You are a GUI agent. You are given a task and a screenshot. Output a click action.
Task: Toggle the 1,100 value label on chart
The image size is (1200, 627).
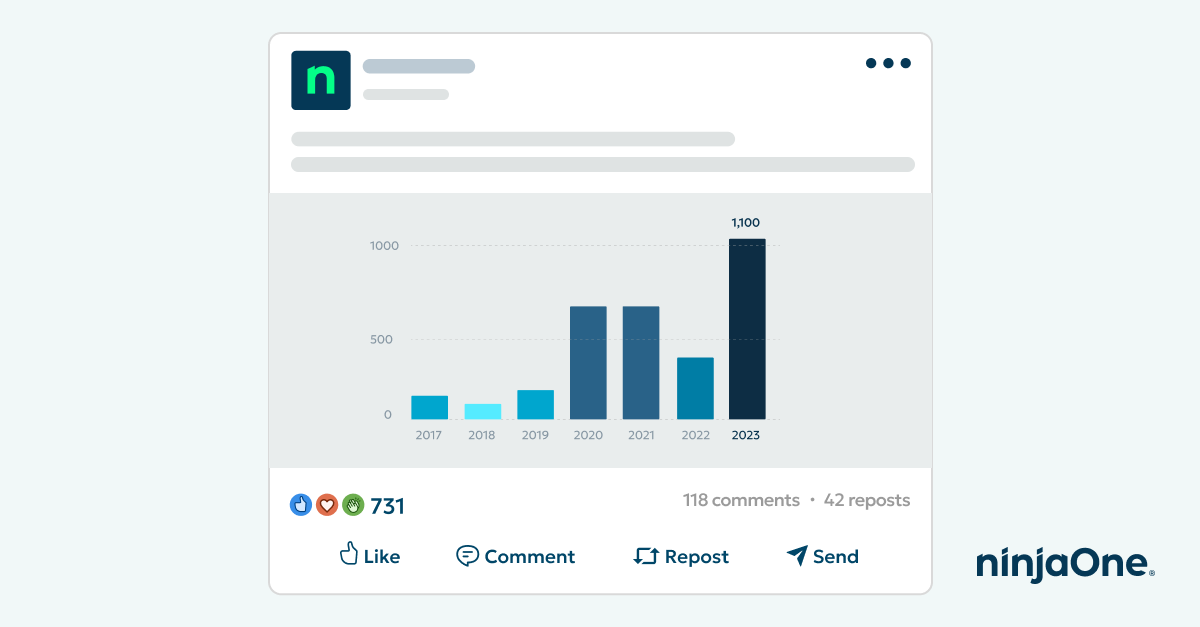click(x=745, y=222)
